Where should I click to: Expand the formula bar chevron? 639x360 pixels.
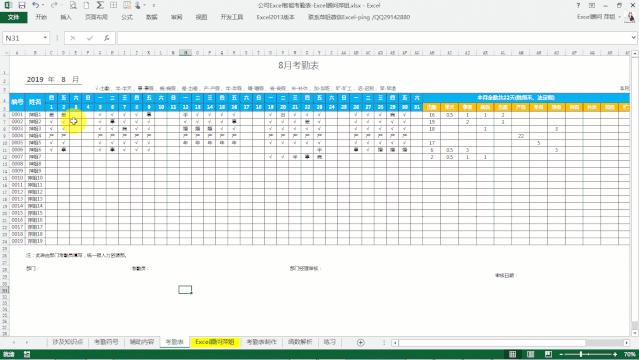pyautogui.click(x=634, y=38)
